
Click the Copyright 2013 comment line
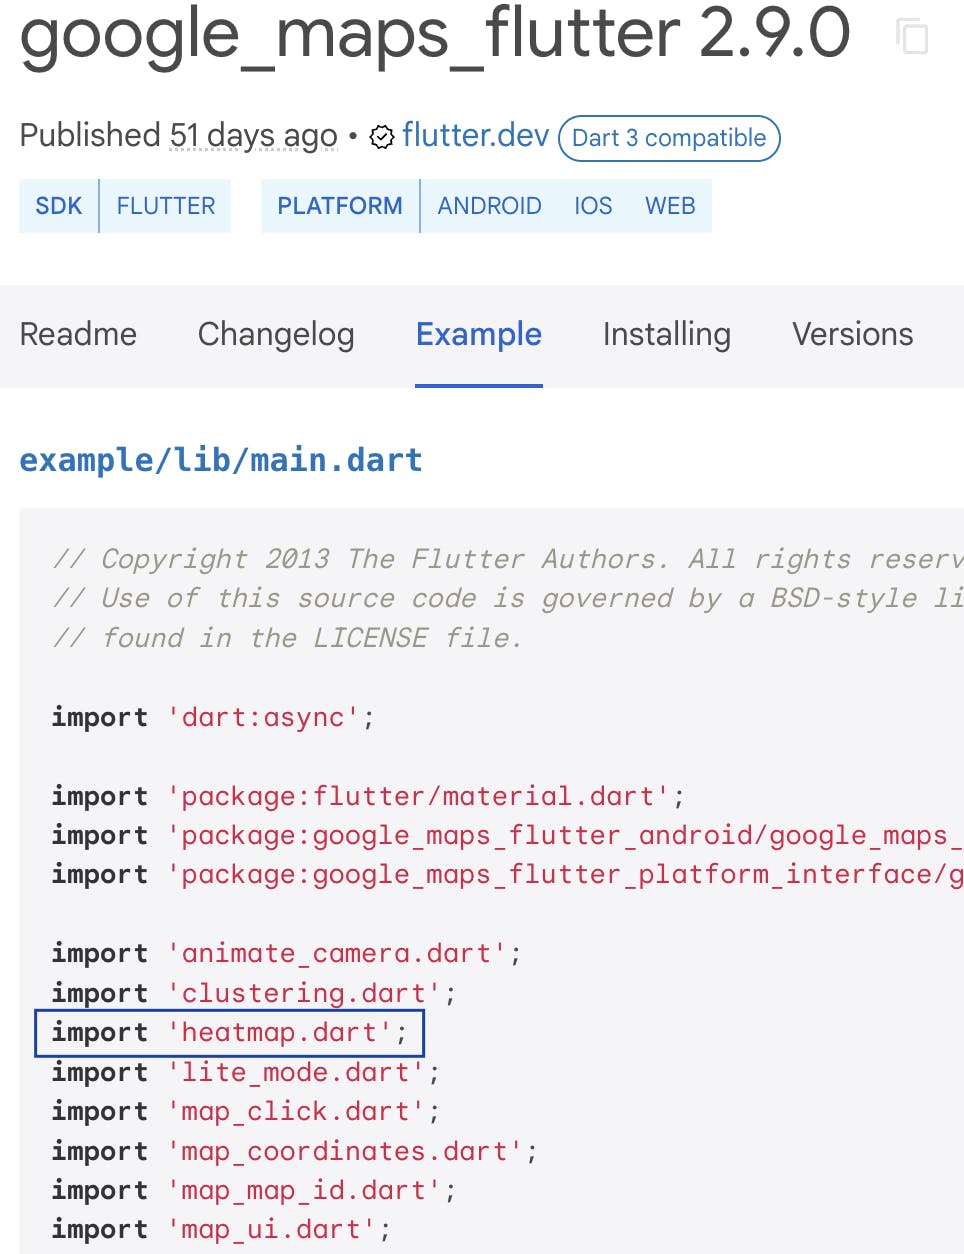[x=507, y=559]
